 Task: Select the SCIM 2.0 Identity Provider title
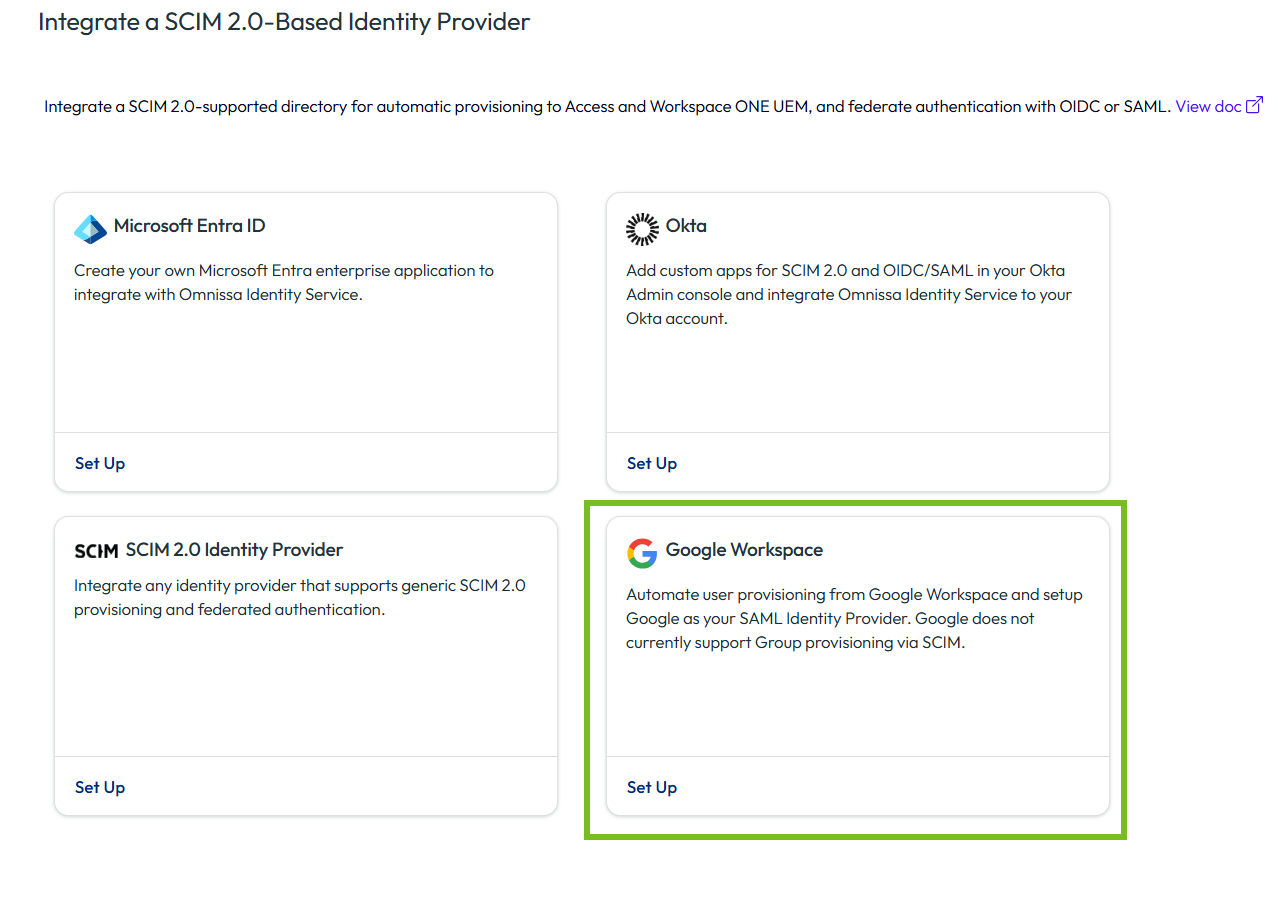pos(234,550)
